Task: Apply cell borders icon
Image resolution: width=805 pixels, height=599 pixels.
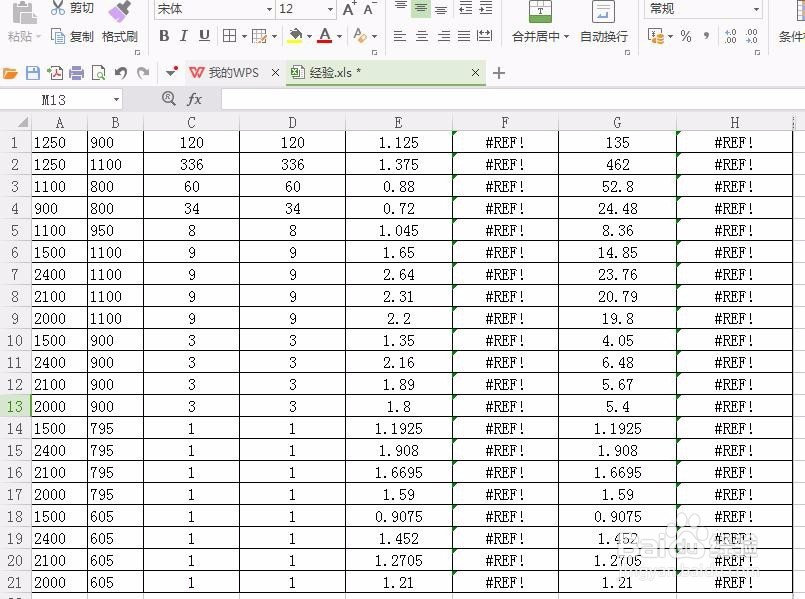Action: point(229,36)
